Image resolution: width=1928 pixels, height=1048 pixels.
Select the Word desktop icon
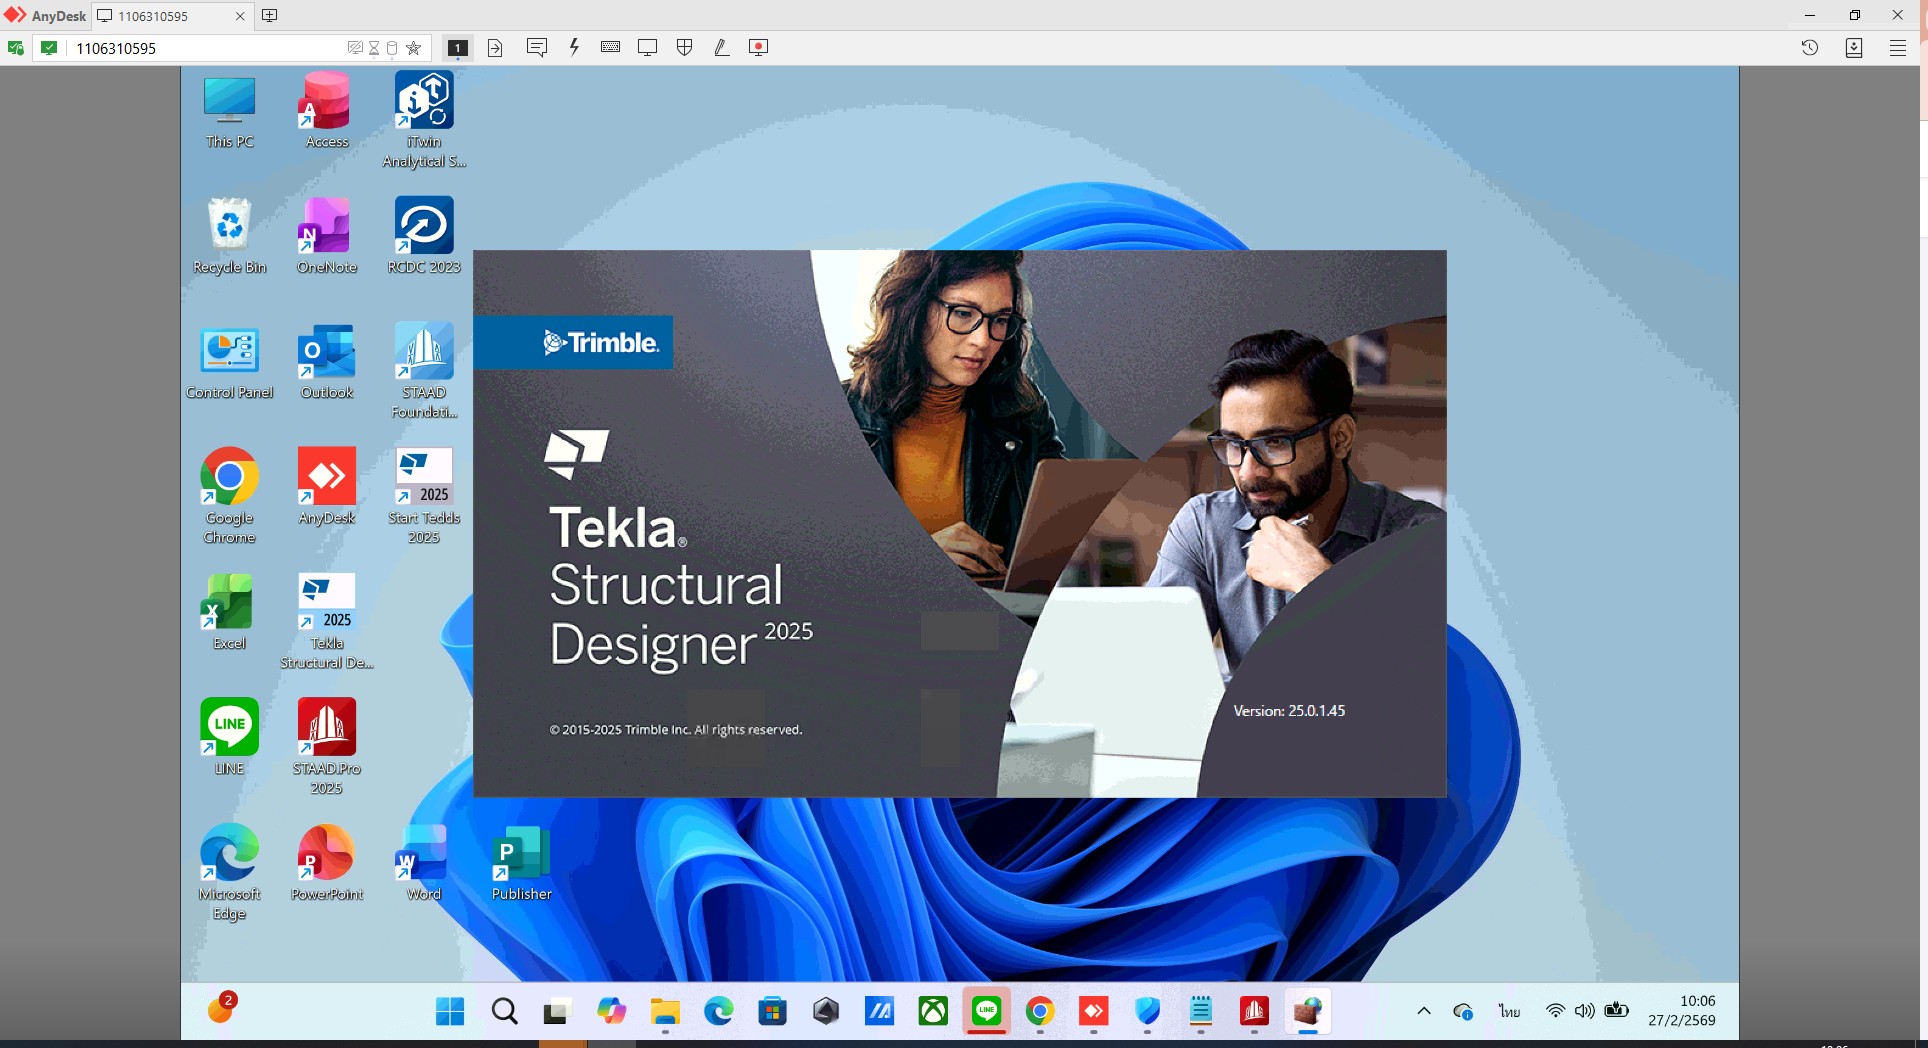(424, 863)
